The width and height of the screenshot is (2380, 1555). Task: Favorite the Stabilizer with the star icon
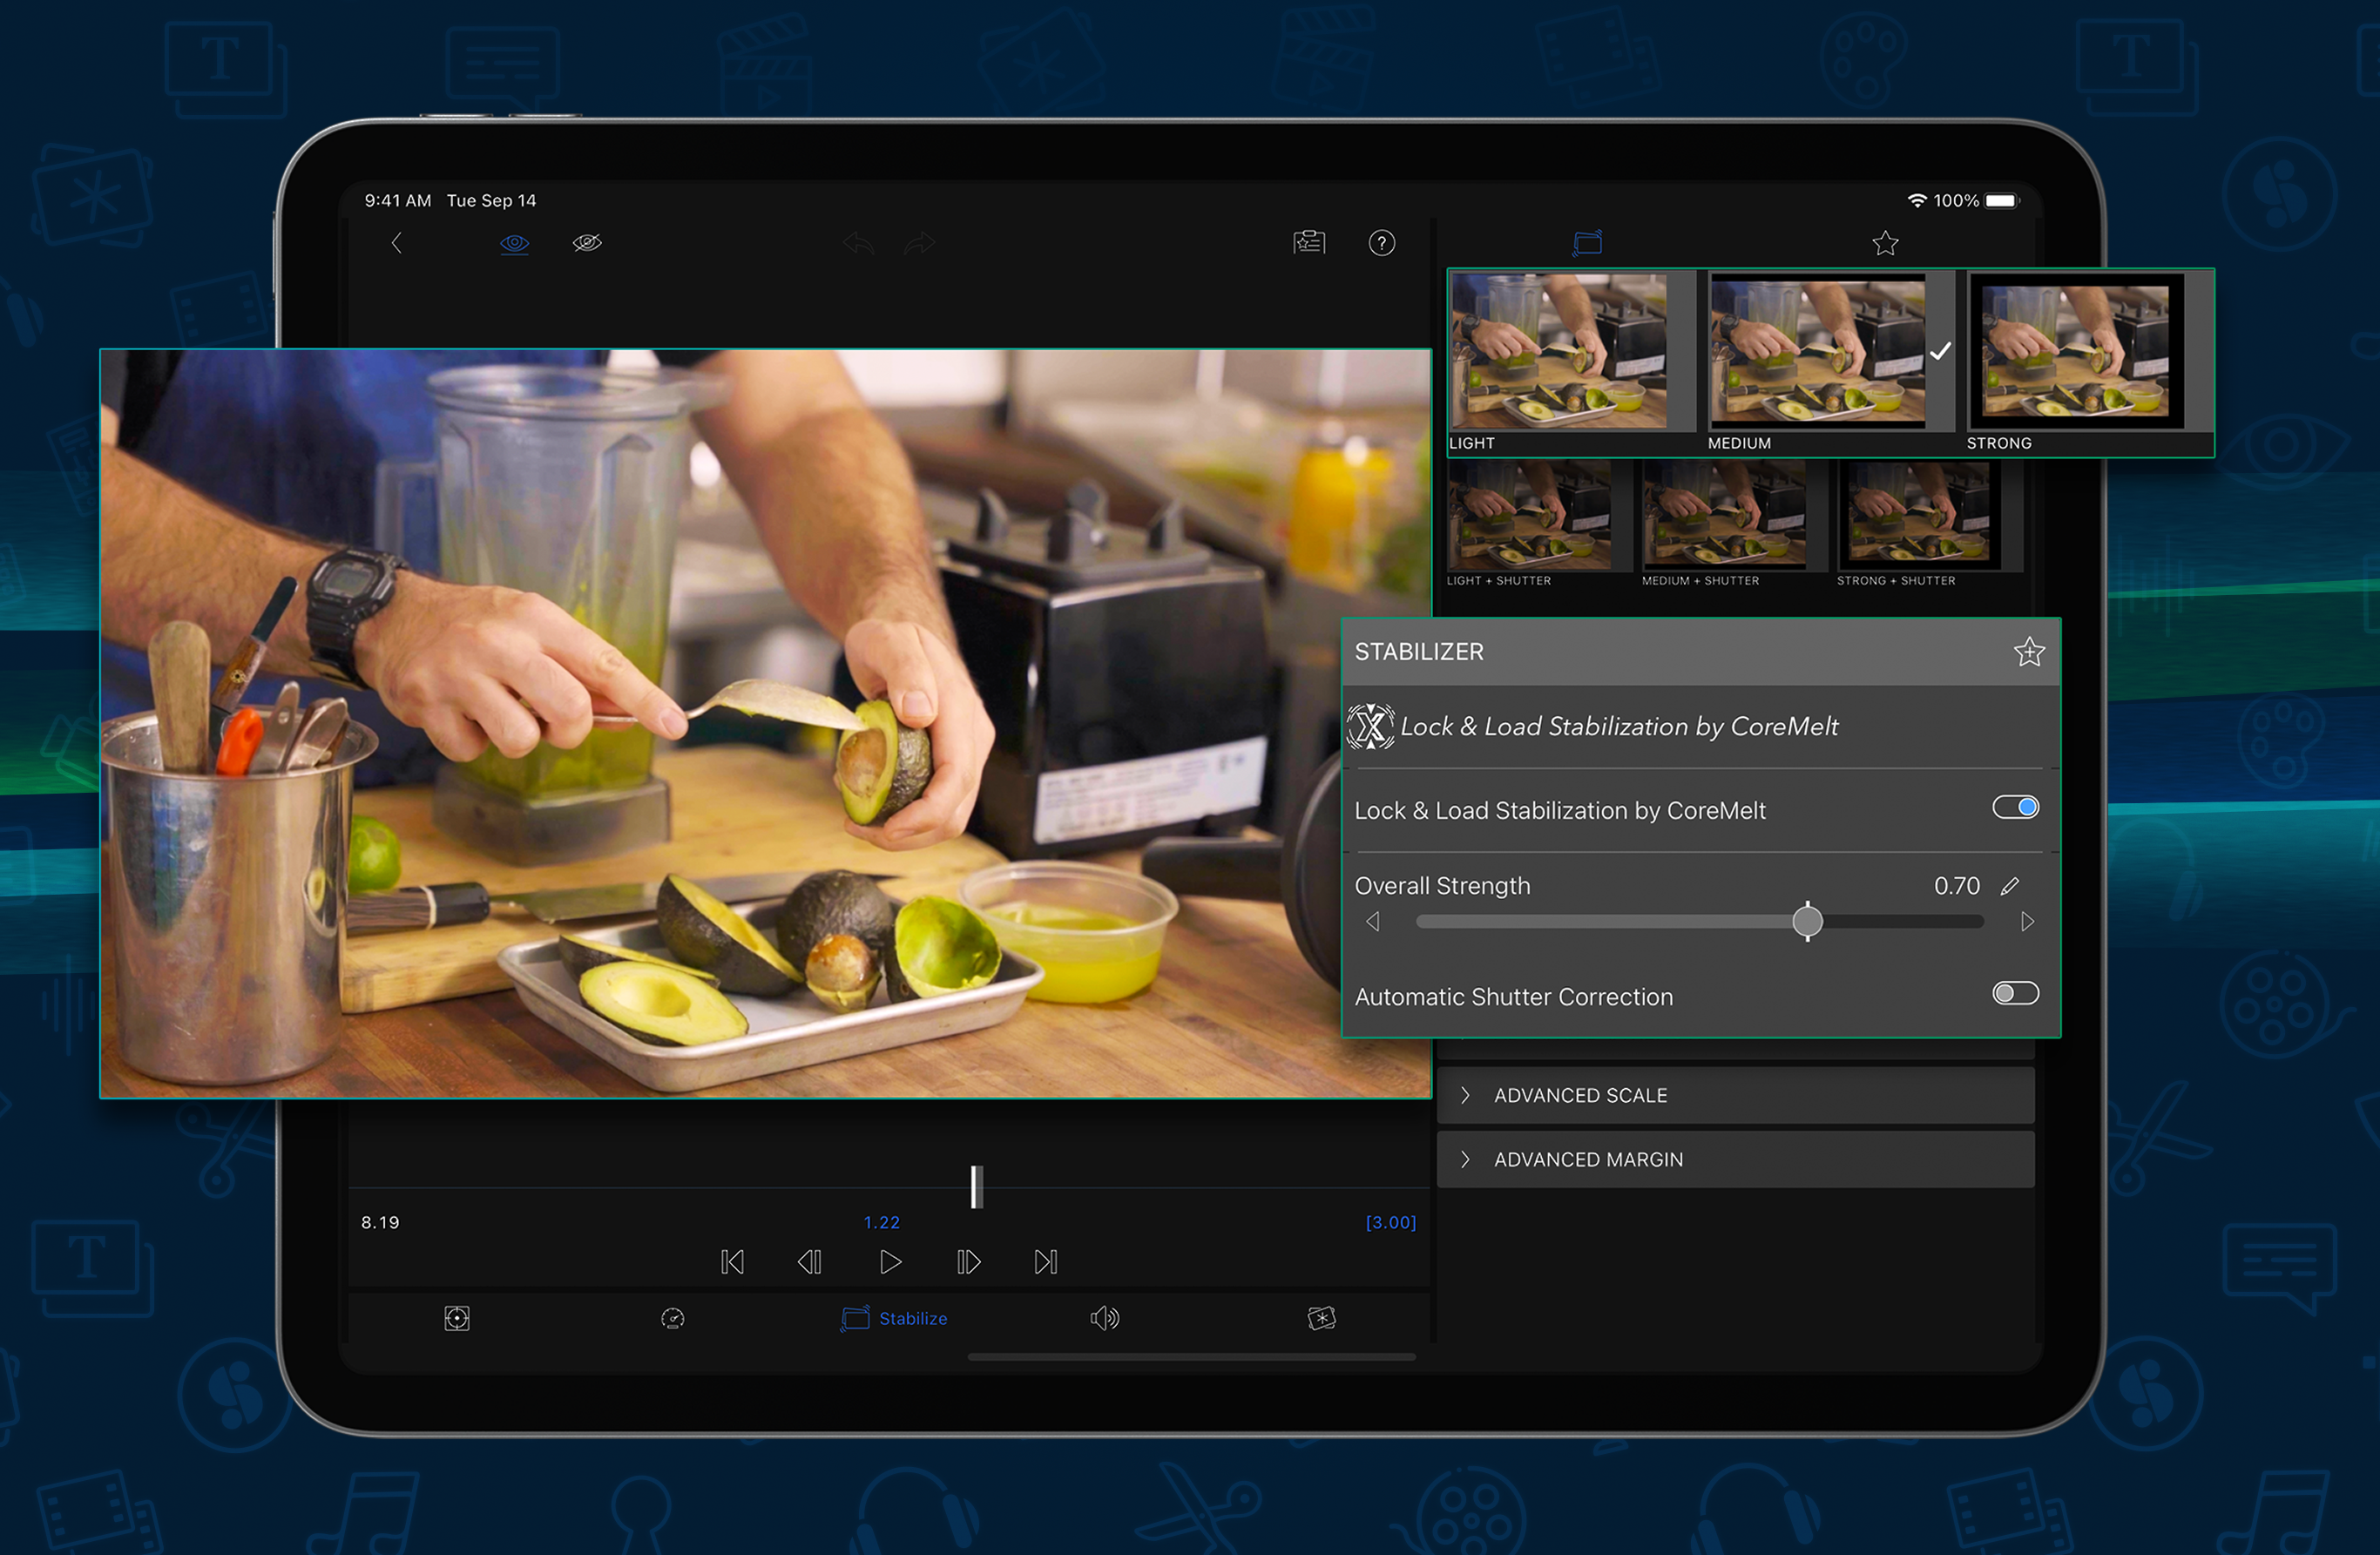pyautogui.click(x=2029, y=652)
